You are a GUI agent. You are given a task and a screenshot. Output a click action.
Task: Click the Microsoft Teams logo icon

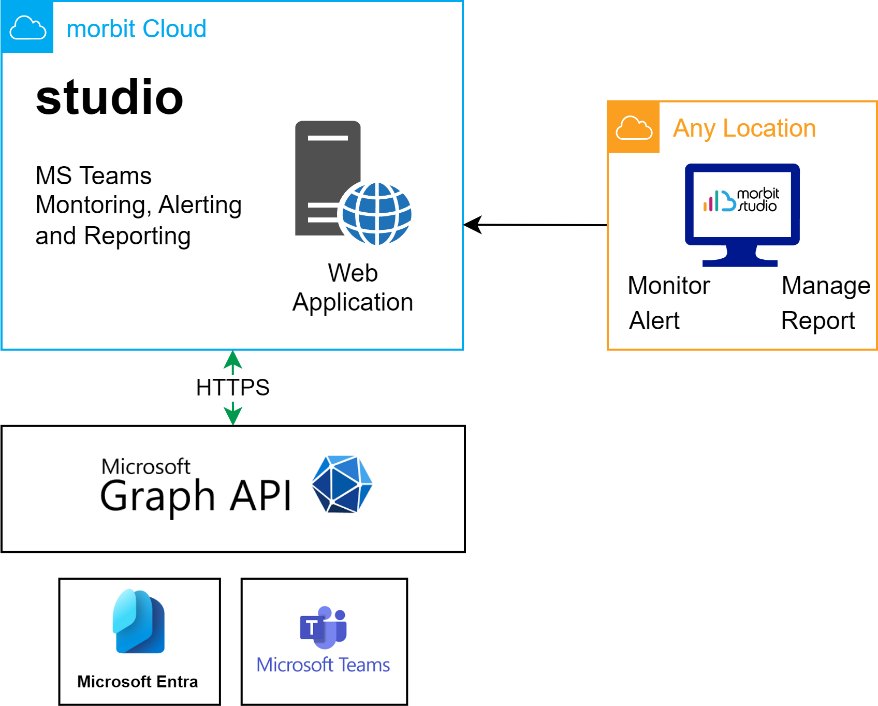click(324, 627)
